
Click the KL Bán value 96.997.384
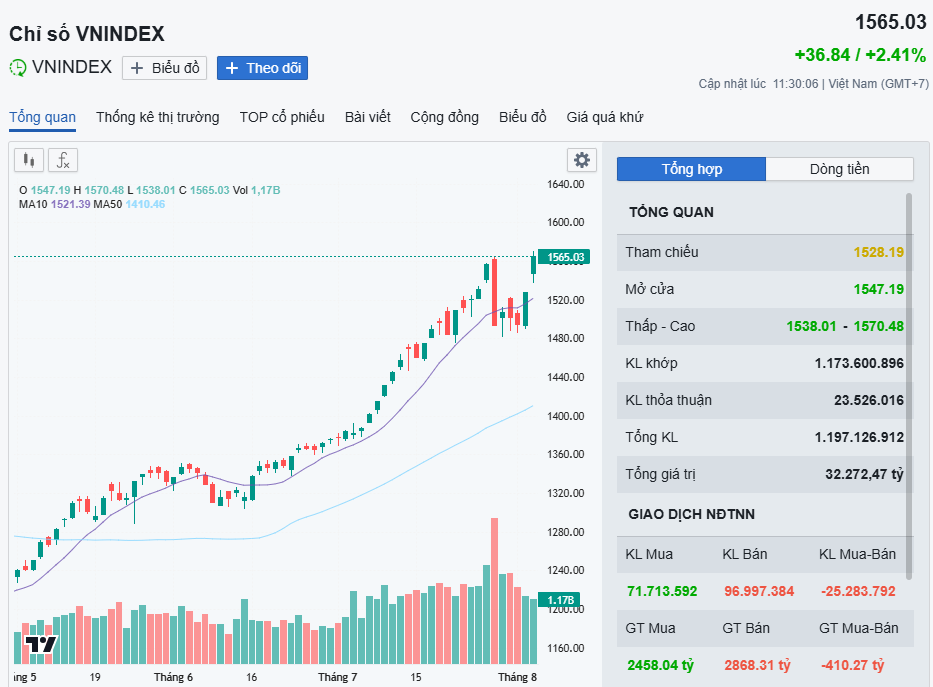pyautogui.click(x=759, y=591)
